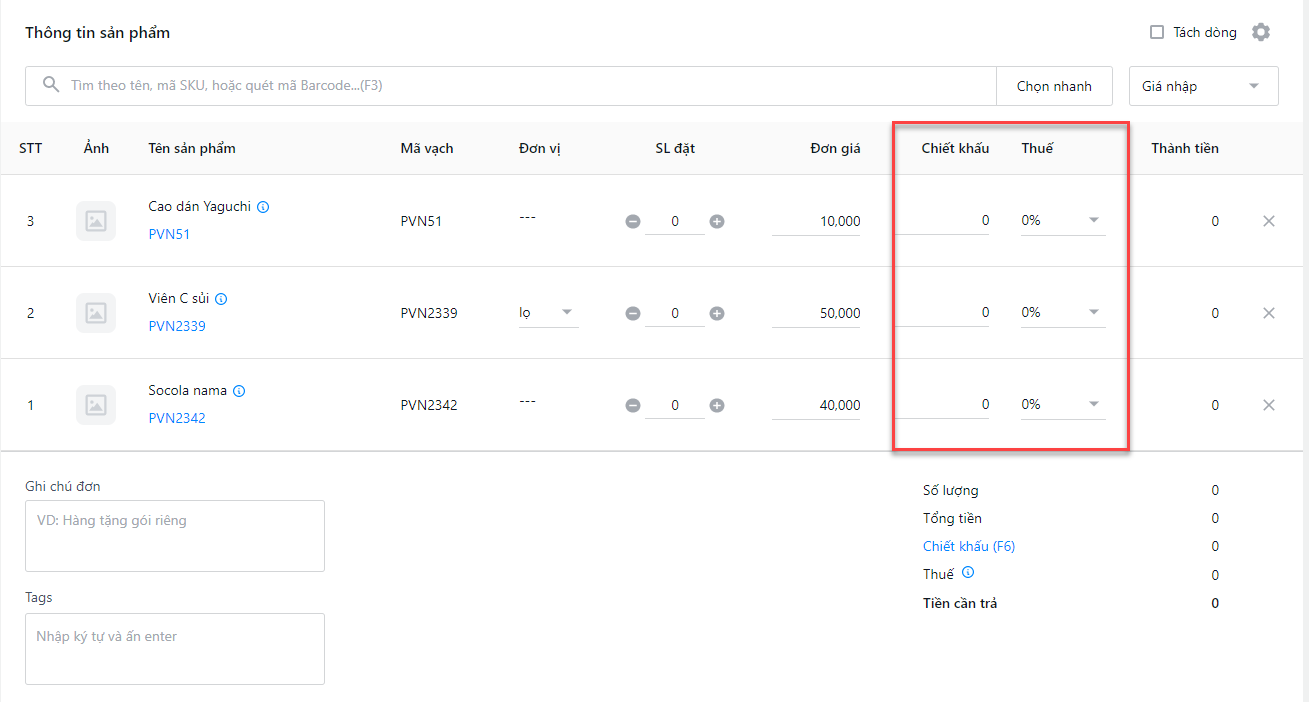Click quantity field for Socola nama
Image resolution: width=1309 pixels, height=702 pixels.
tap(675, 405)
